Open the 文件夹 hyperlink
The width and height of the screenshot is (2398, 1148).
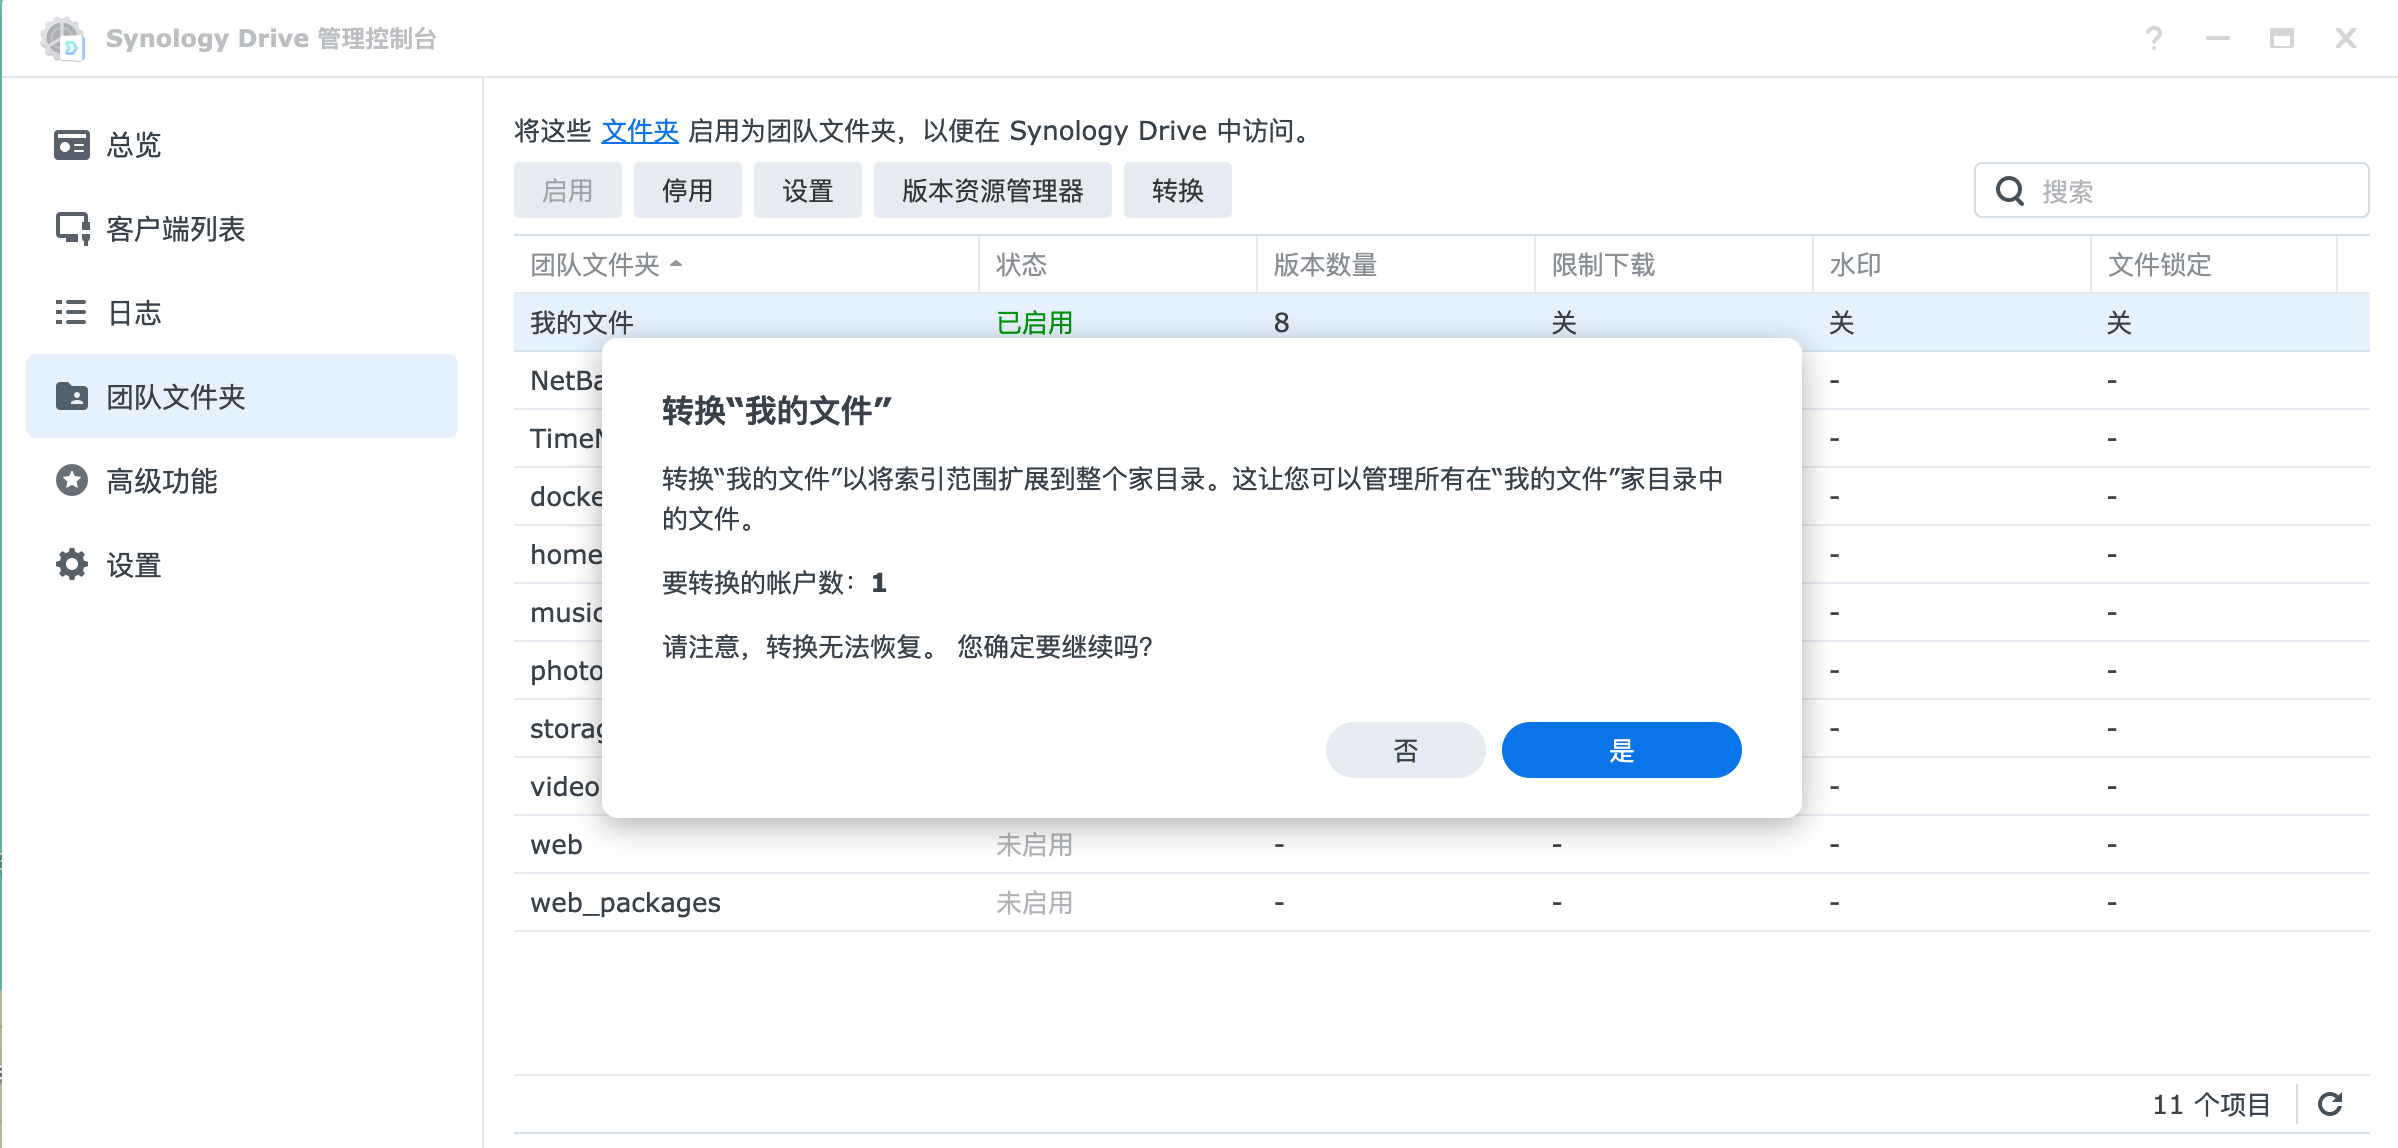click(640, 131)
